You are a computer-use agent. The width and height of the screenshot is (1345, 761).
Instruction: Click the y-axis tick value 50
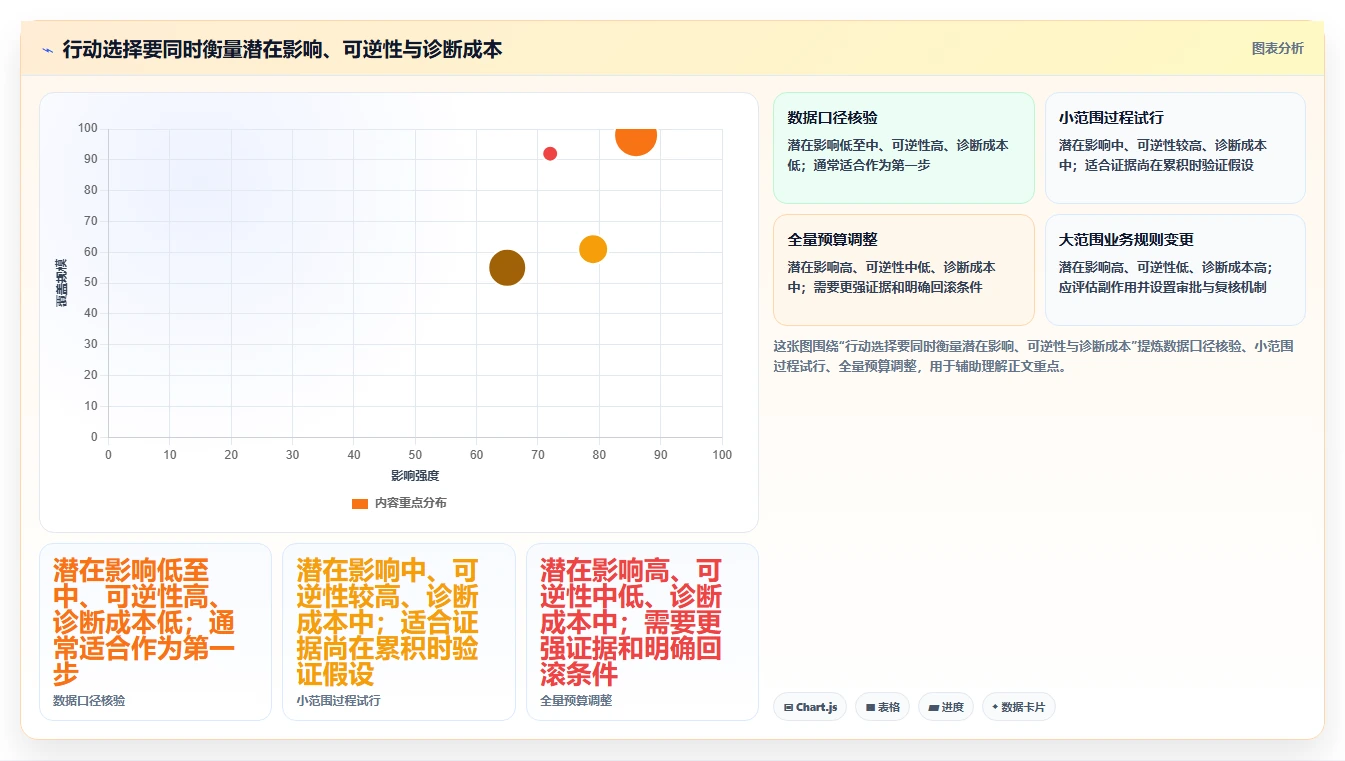(91, 283)
